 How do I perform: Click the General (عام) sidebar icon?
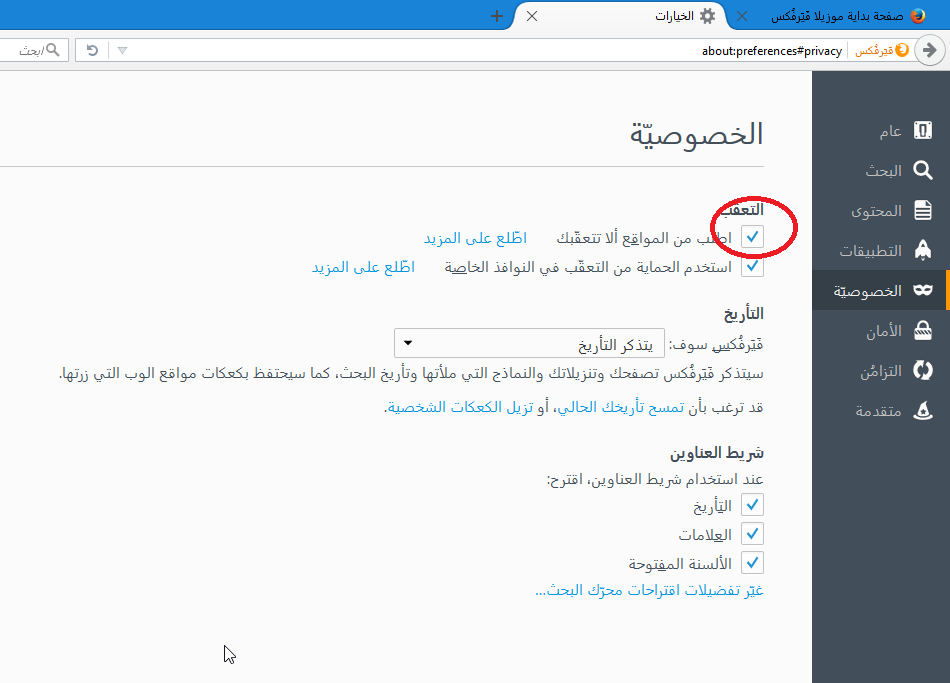pyautogui.click(x=923, y=130)
